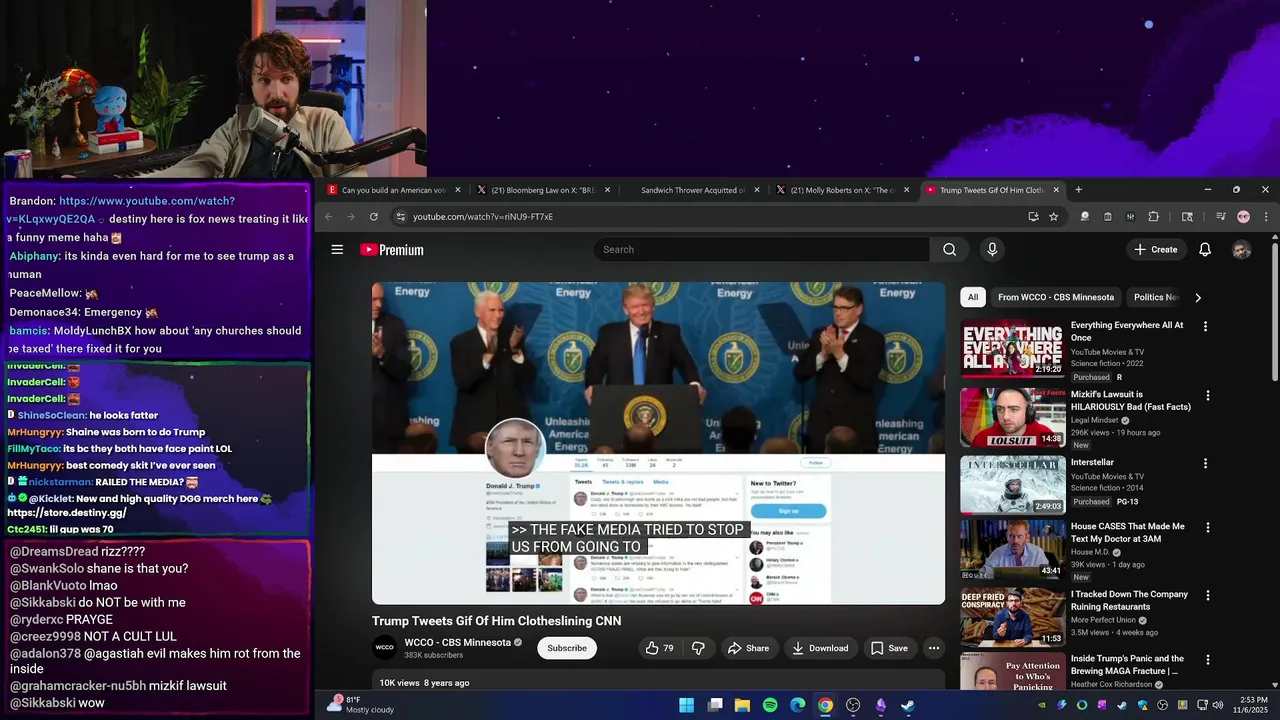Image resolution: width=1280 pixels, height=720 pixels.
Task: Open Microsoft Edge from taskbar
Action: tap(797, 705)
